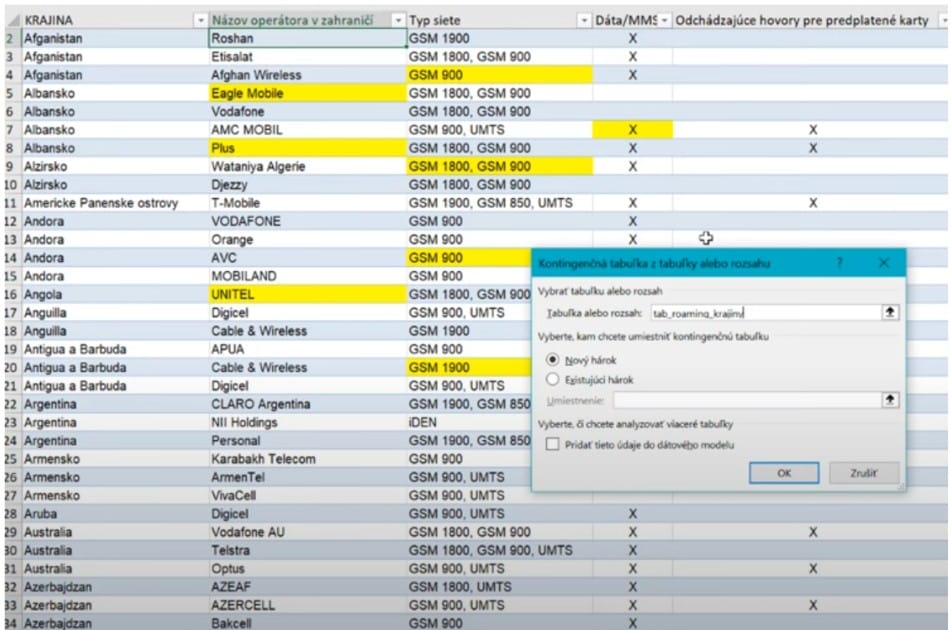The width and height of the screenshot is (950, 630).
Task: Click the NII Holdings cell
Action: [308, 422]
